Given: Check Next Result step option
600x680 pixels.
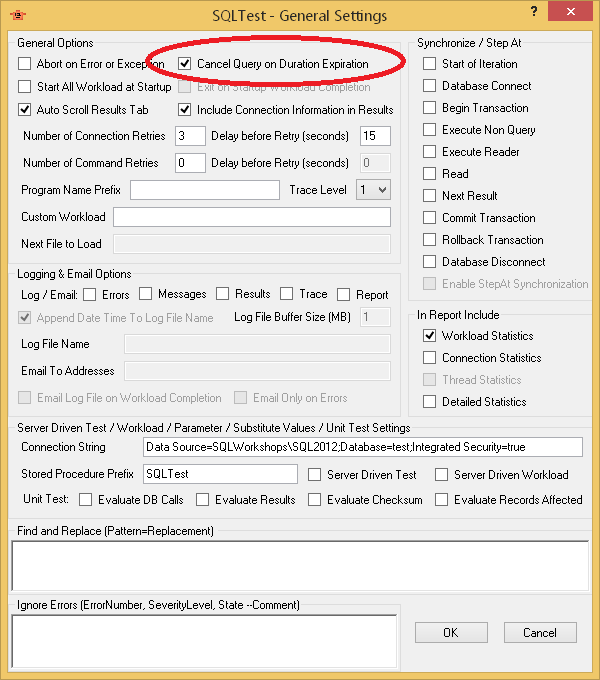Looking at the screenshot, I should point(429,196).
